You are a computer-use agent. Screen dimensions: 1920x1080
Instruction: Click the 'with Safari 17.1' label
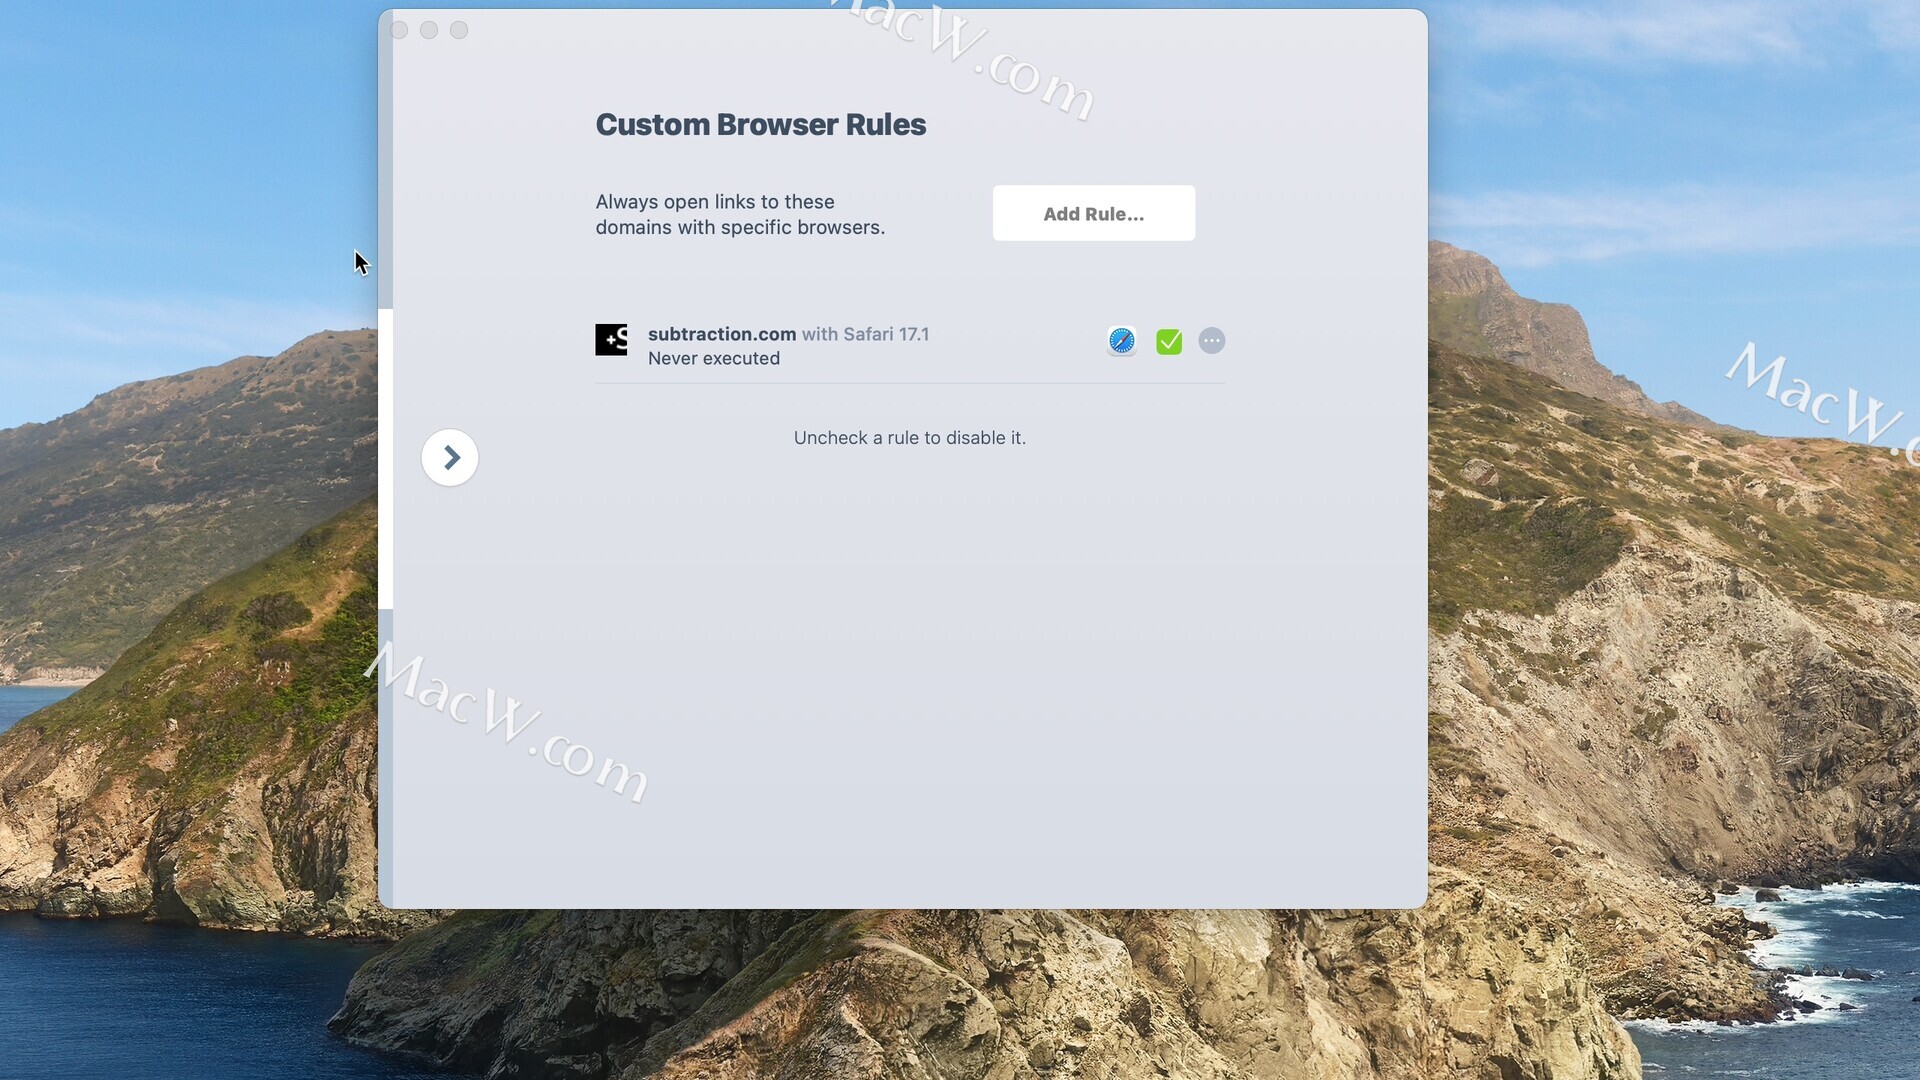tap(865, 334)
